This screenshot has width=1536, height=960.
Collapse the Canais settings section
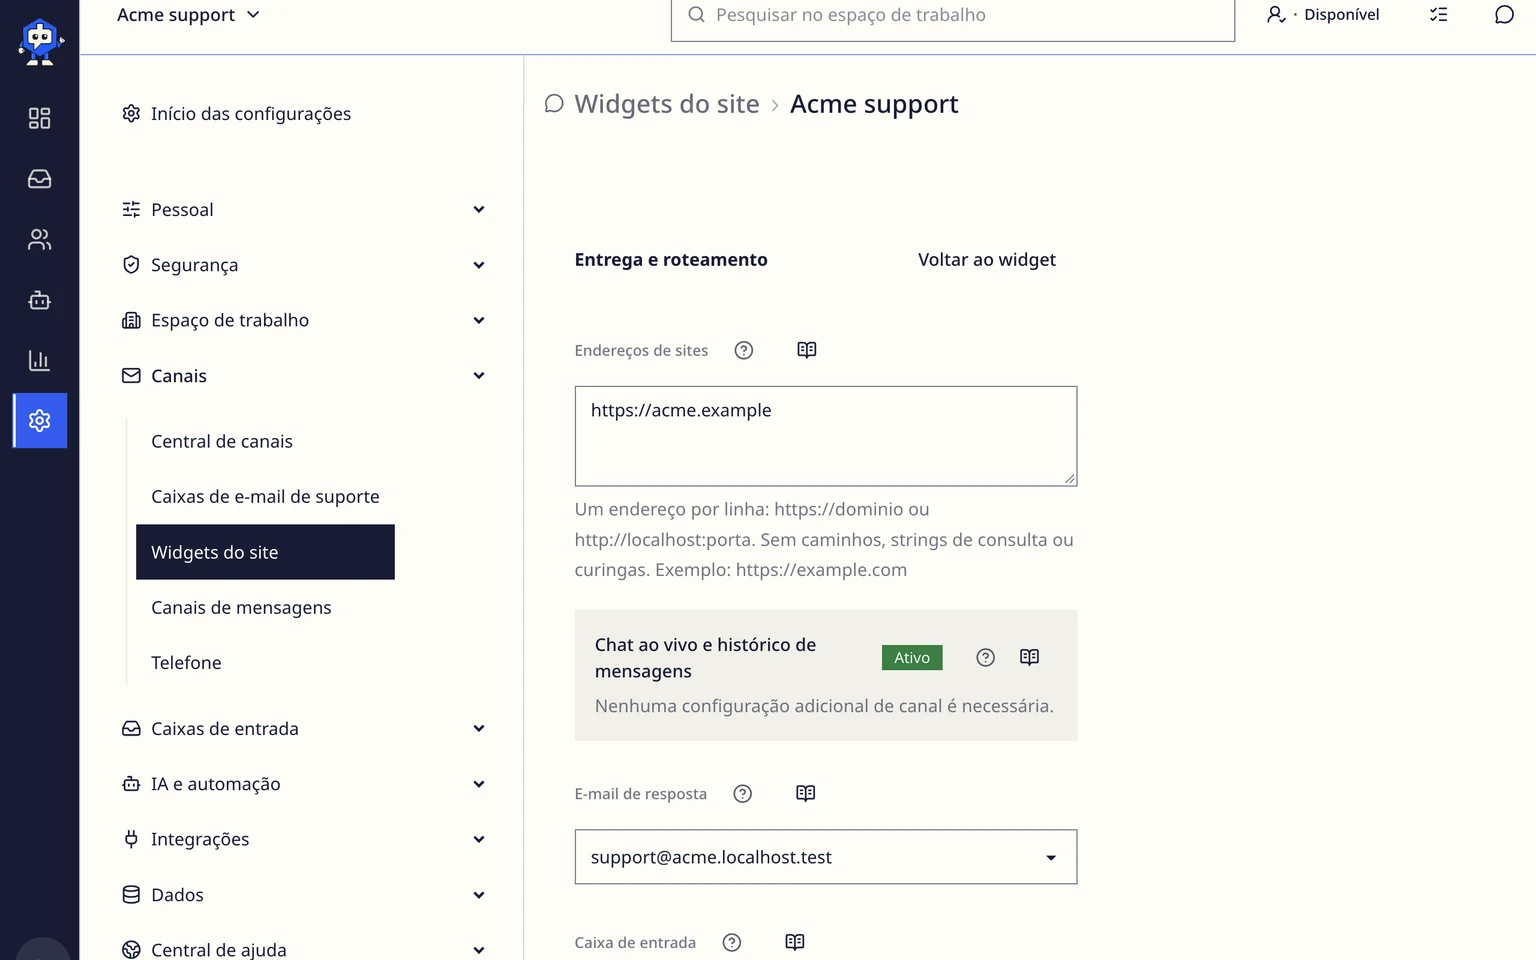[x=304, y=376]
